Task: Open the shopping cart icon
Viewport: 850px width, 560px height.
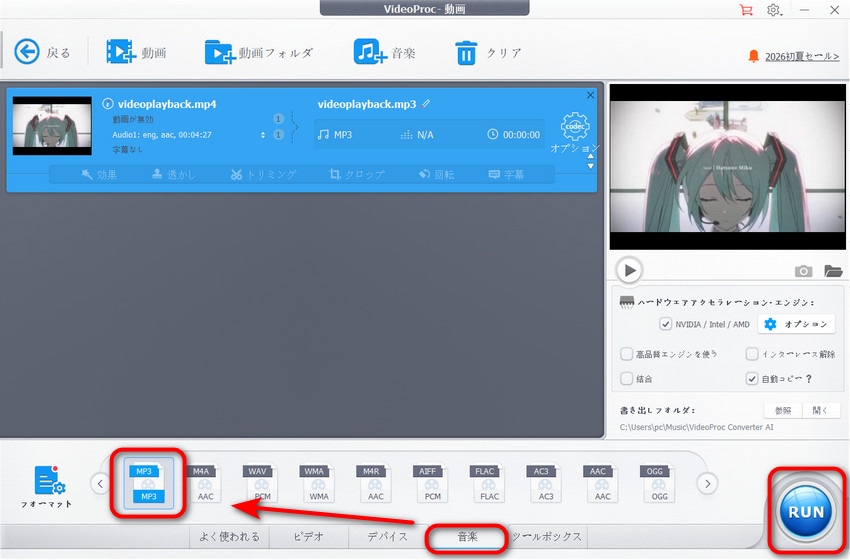Action: (746, 10)
